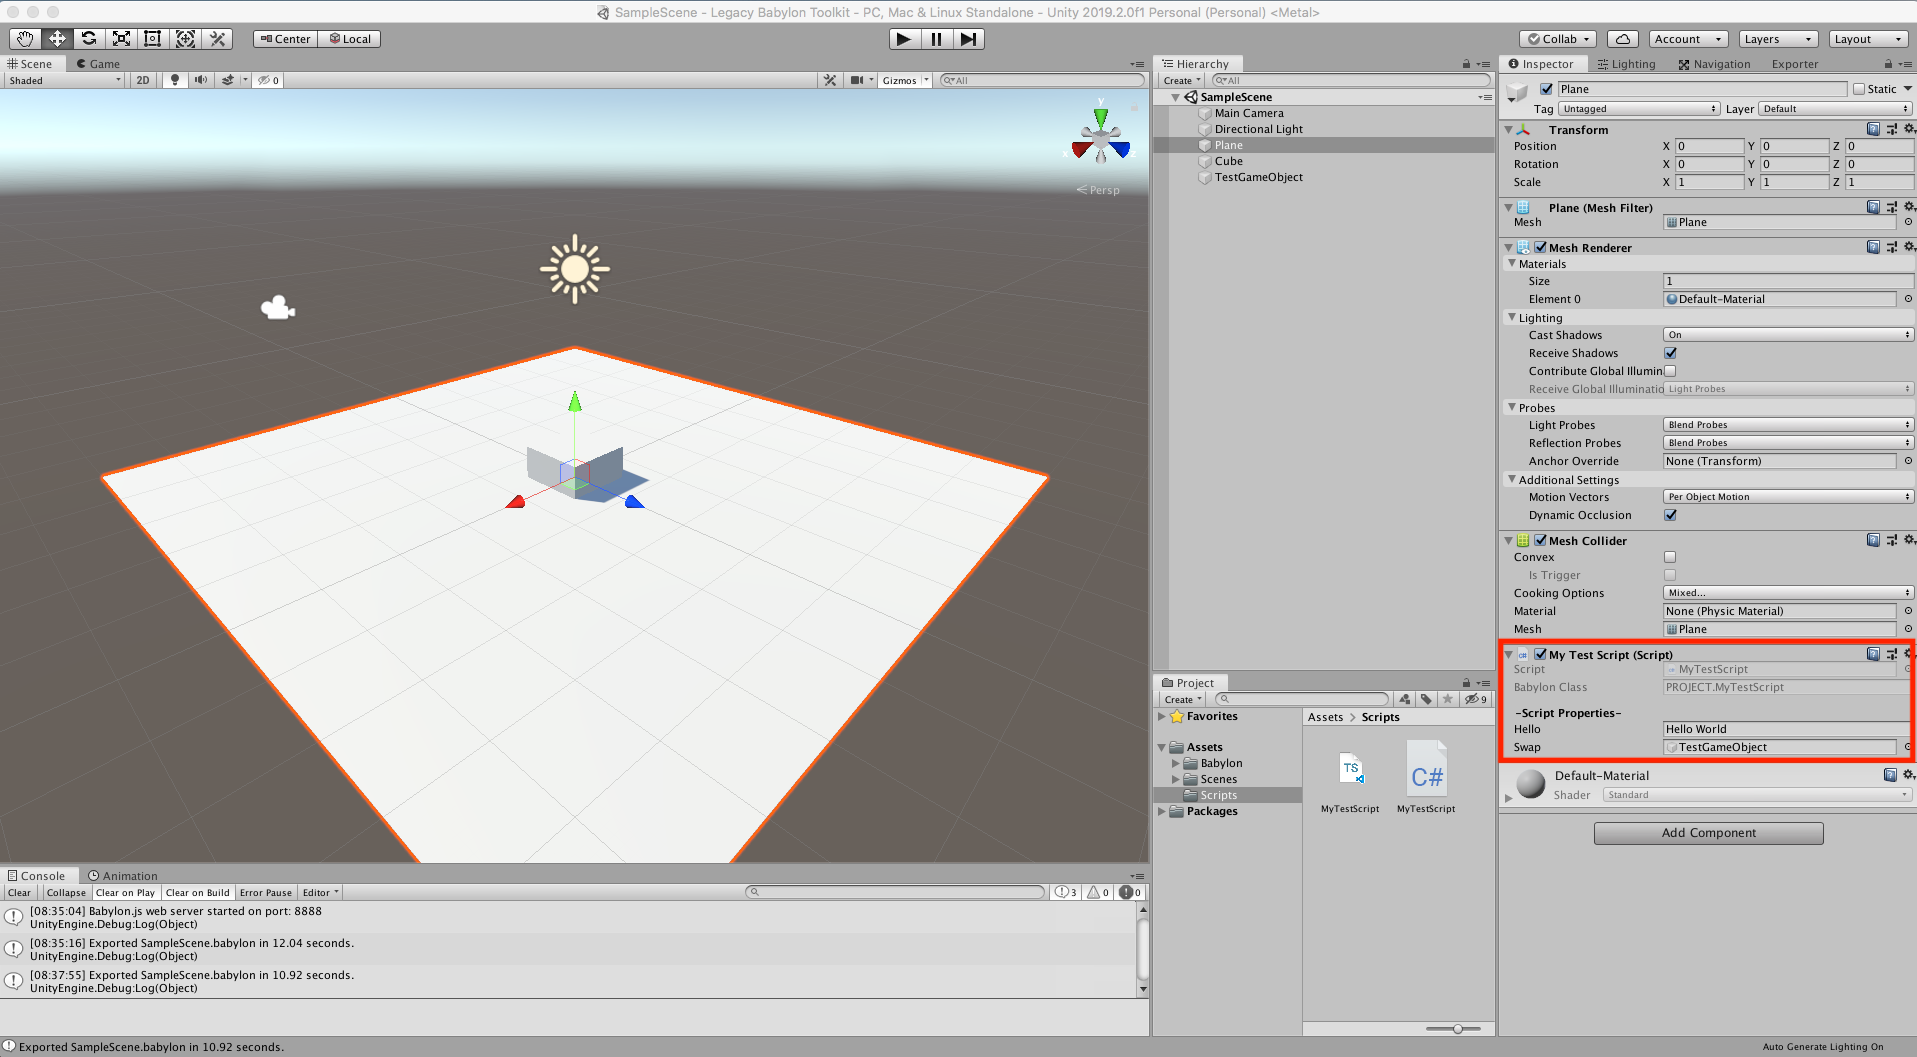Select the Rect tool
This screenshot has width=1917, height=1057.
coord(153,39)
